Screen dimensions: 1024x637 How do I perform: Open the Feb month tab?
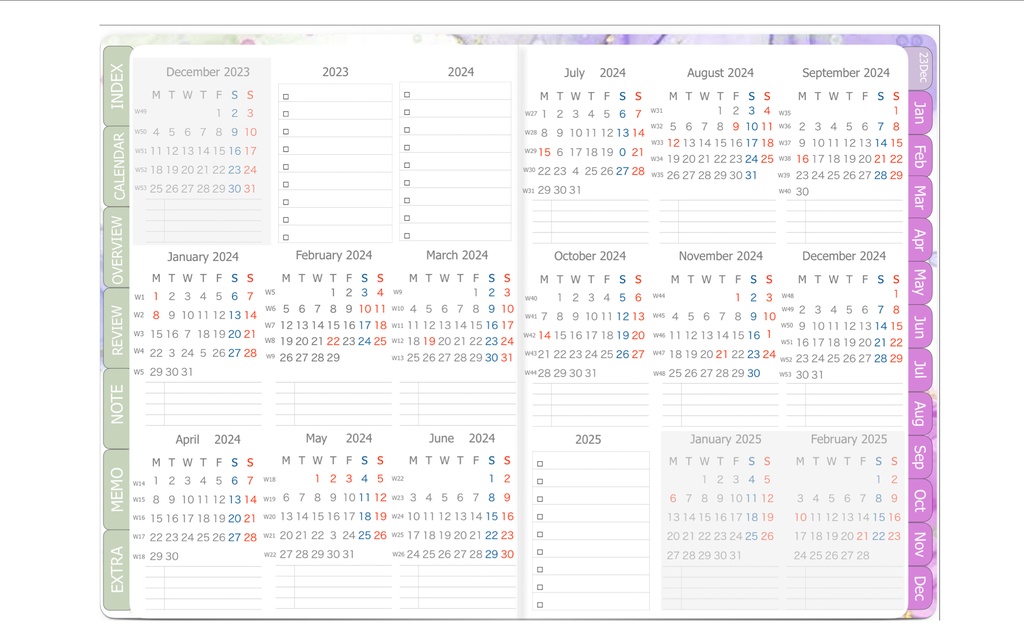(x=917, y=156)
